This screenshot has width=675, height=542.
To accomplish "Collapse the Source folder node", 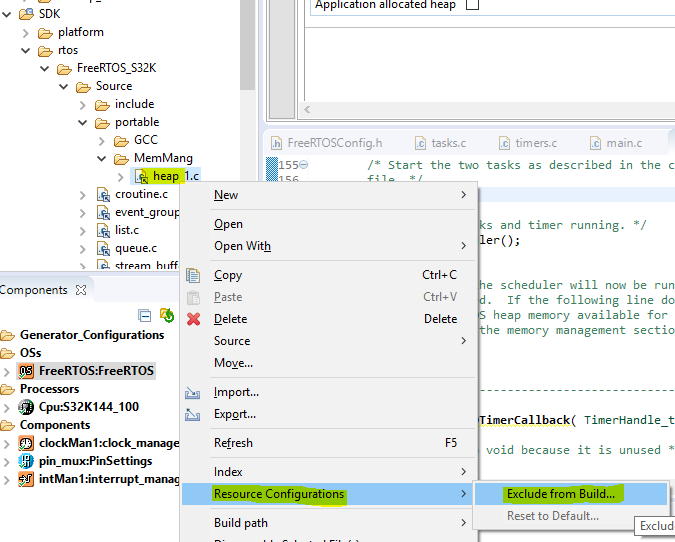I will pyautogui.click(x=64, y=87).
